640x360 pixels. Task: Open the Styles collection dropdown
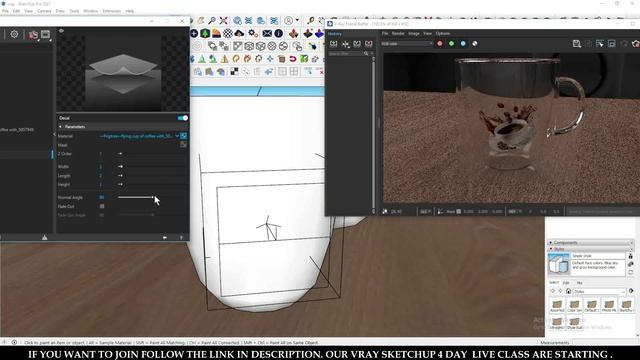coord(599,291)
